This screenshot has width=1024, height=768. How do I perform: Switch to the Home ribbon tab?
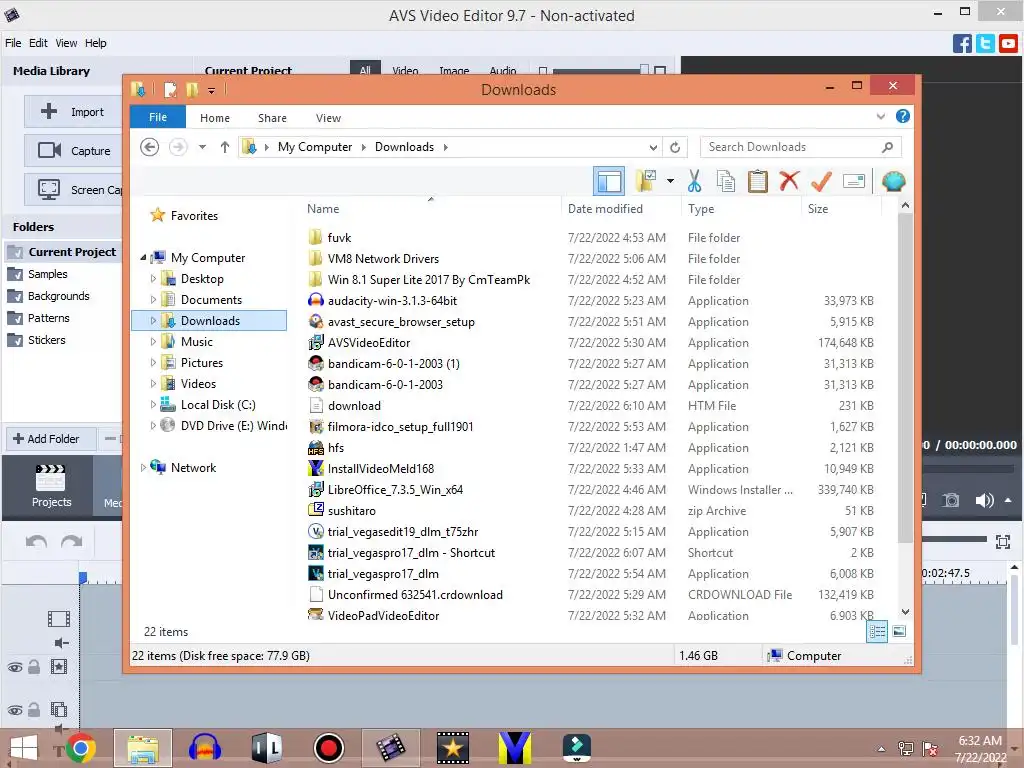pos(215,118)
